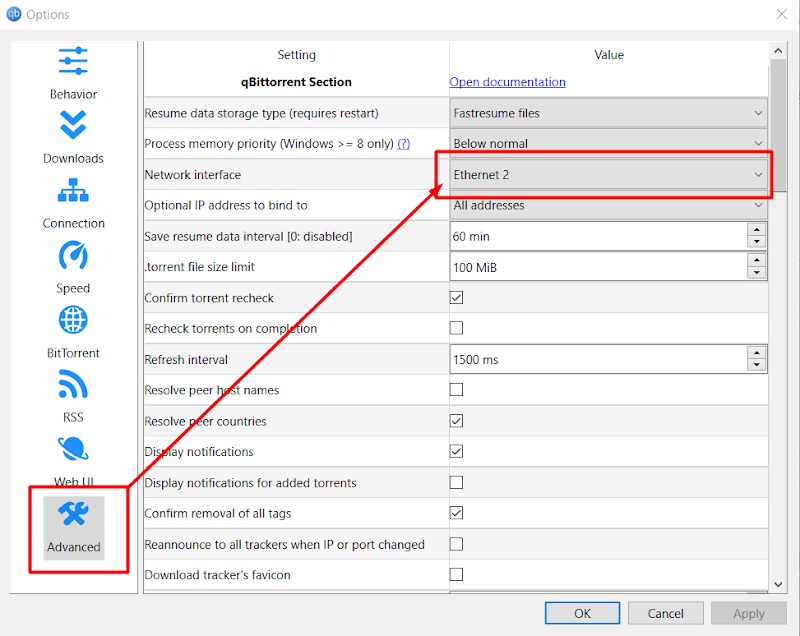Open Optional IP address dropdown
The height and width of the screenshot is (636, 800).
pyautogui.click(x=608, y=205)
